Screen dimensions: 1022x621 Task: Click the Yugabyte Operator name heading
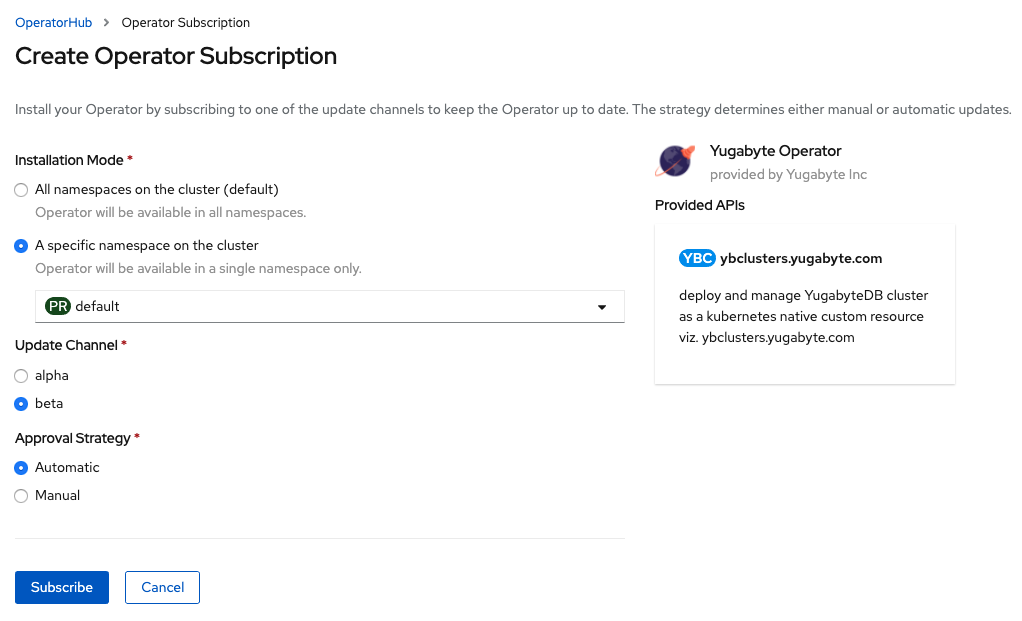(775, 151)
